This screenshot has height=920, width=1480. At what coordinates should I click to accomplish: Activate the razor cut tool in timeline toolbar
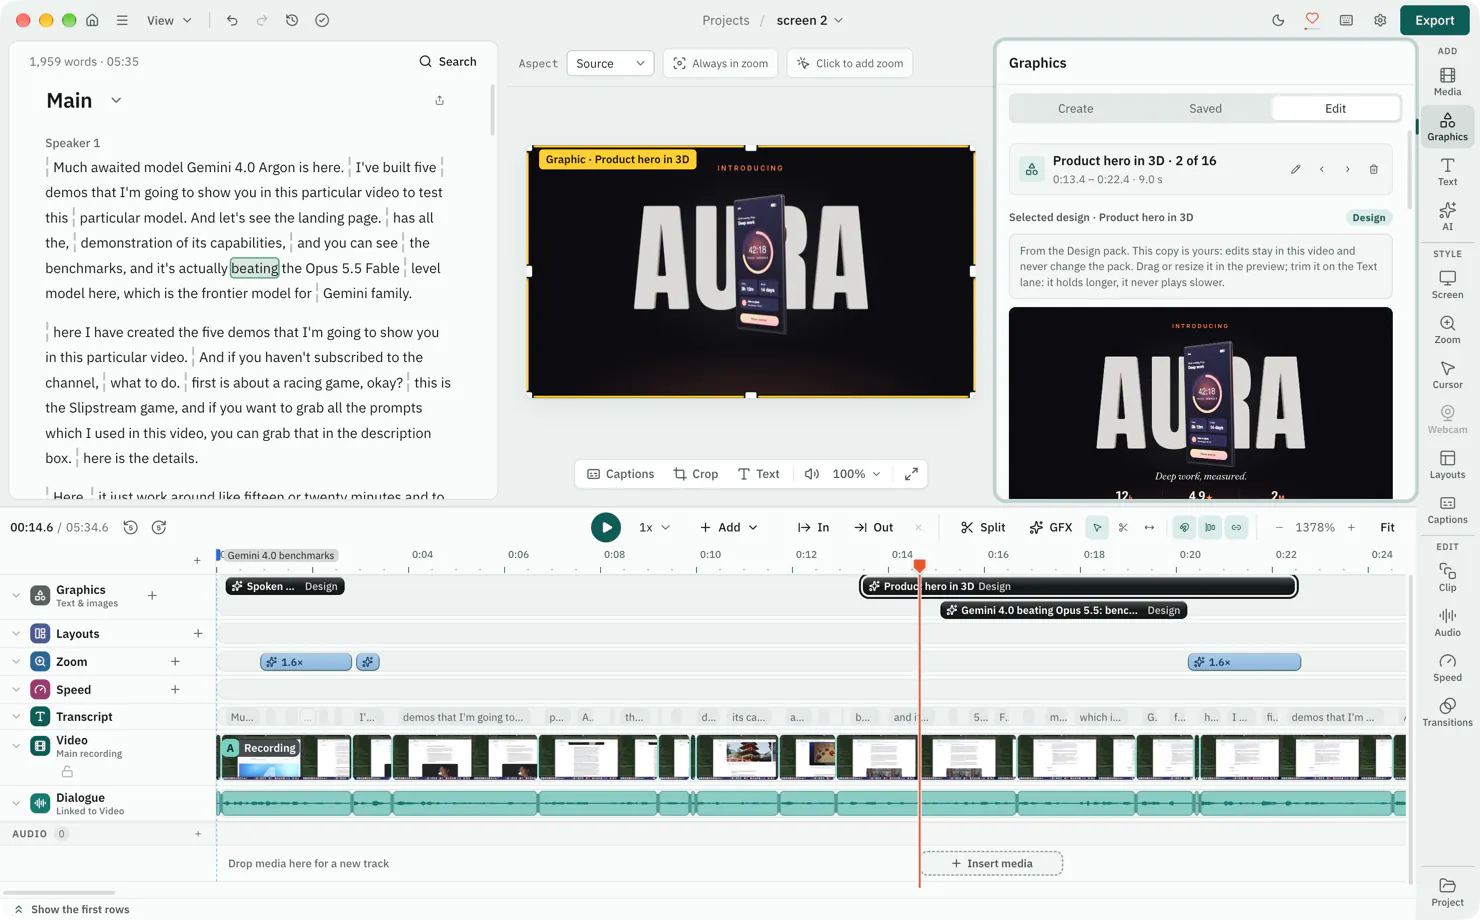coord(1123,527)
